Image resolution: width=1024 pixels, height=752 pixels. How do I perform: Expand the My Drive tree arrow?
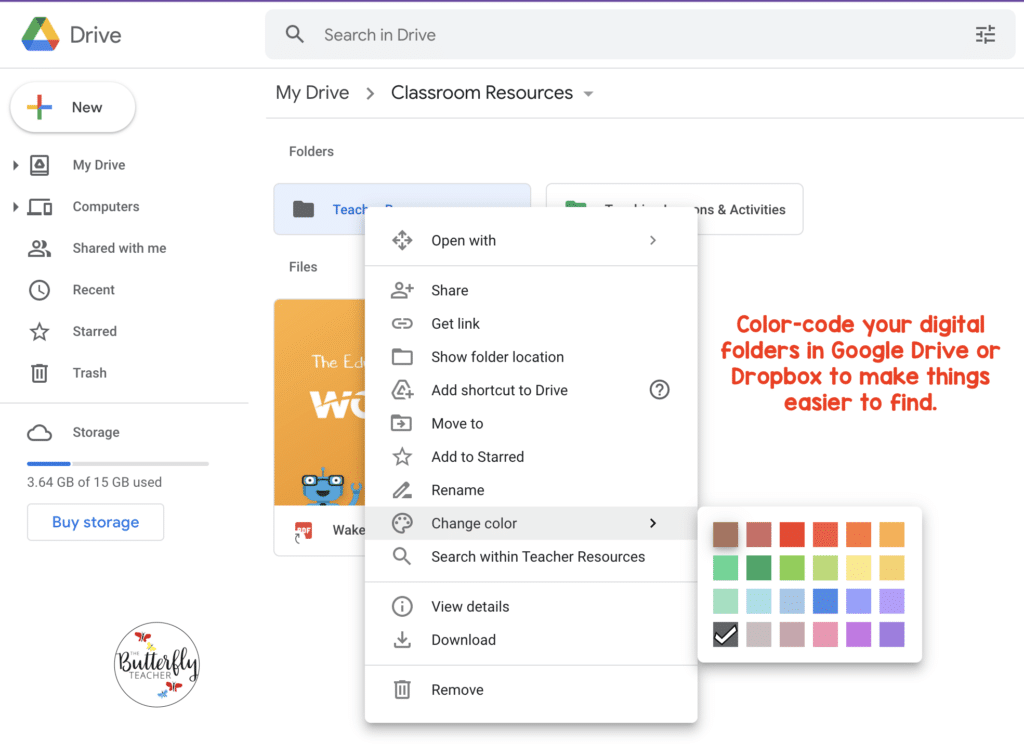16,165
